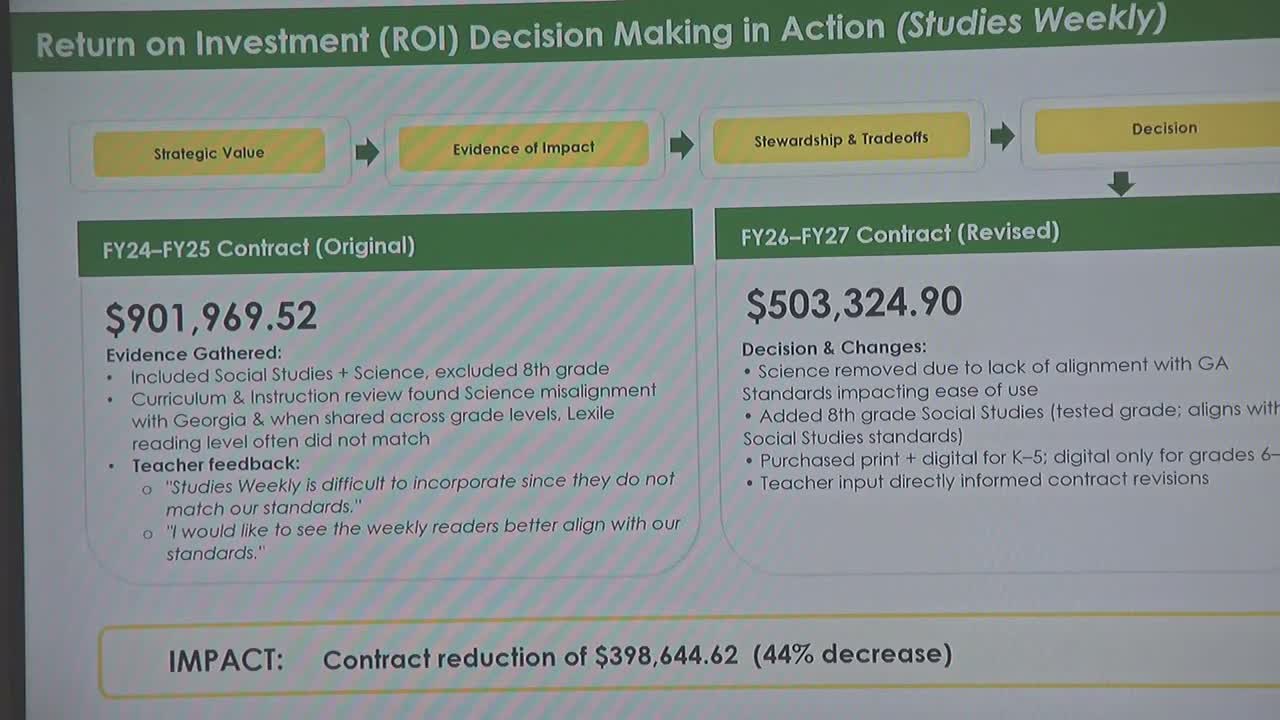This screenshot has width=1280, height=720.
Task: Click the arrow between Strategic Value and Evidence of Impact
Action: (x=367, y=152)
